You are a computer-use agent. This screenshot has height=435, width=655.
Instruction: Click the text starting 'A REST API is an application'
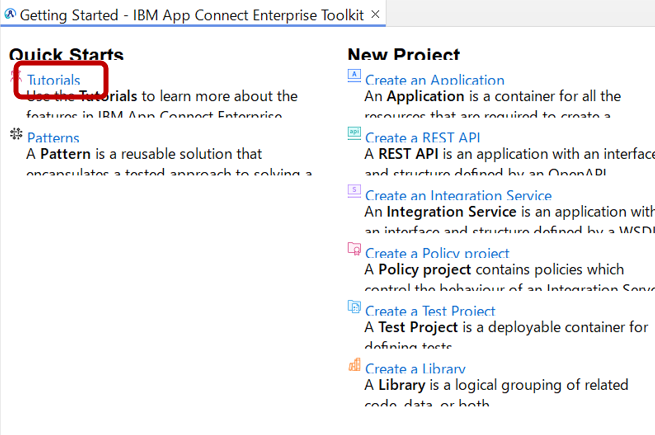pyautogui.click(x=509, y=154)
